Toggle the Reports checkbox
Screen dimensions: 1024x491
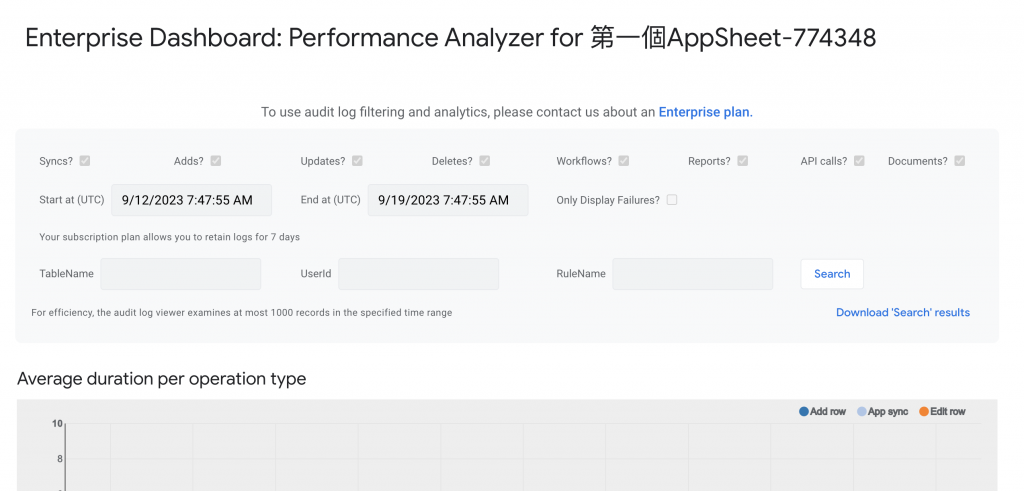click(742, 161)
